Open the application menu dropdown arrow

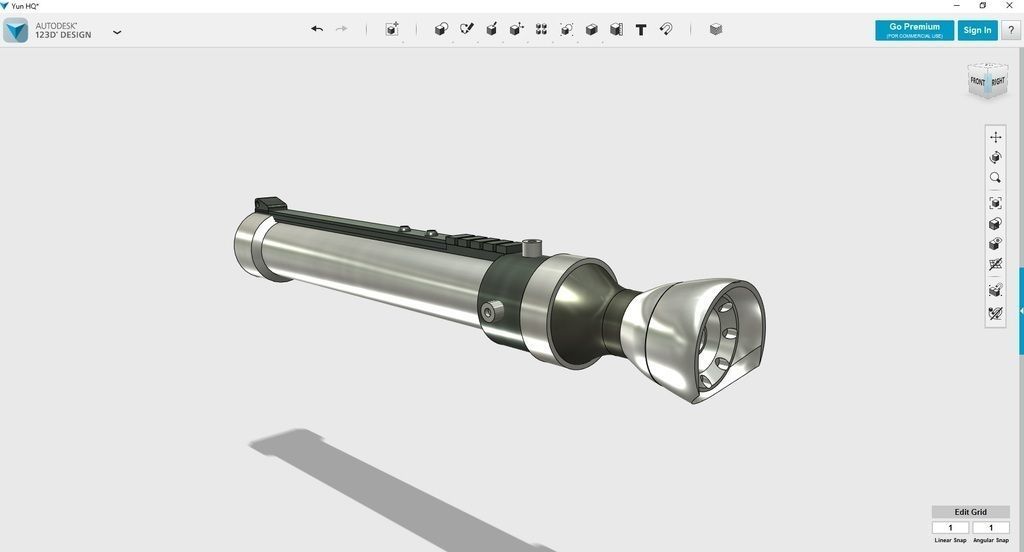click(x=117, y=31)
